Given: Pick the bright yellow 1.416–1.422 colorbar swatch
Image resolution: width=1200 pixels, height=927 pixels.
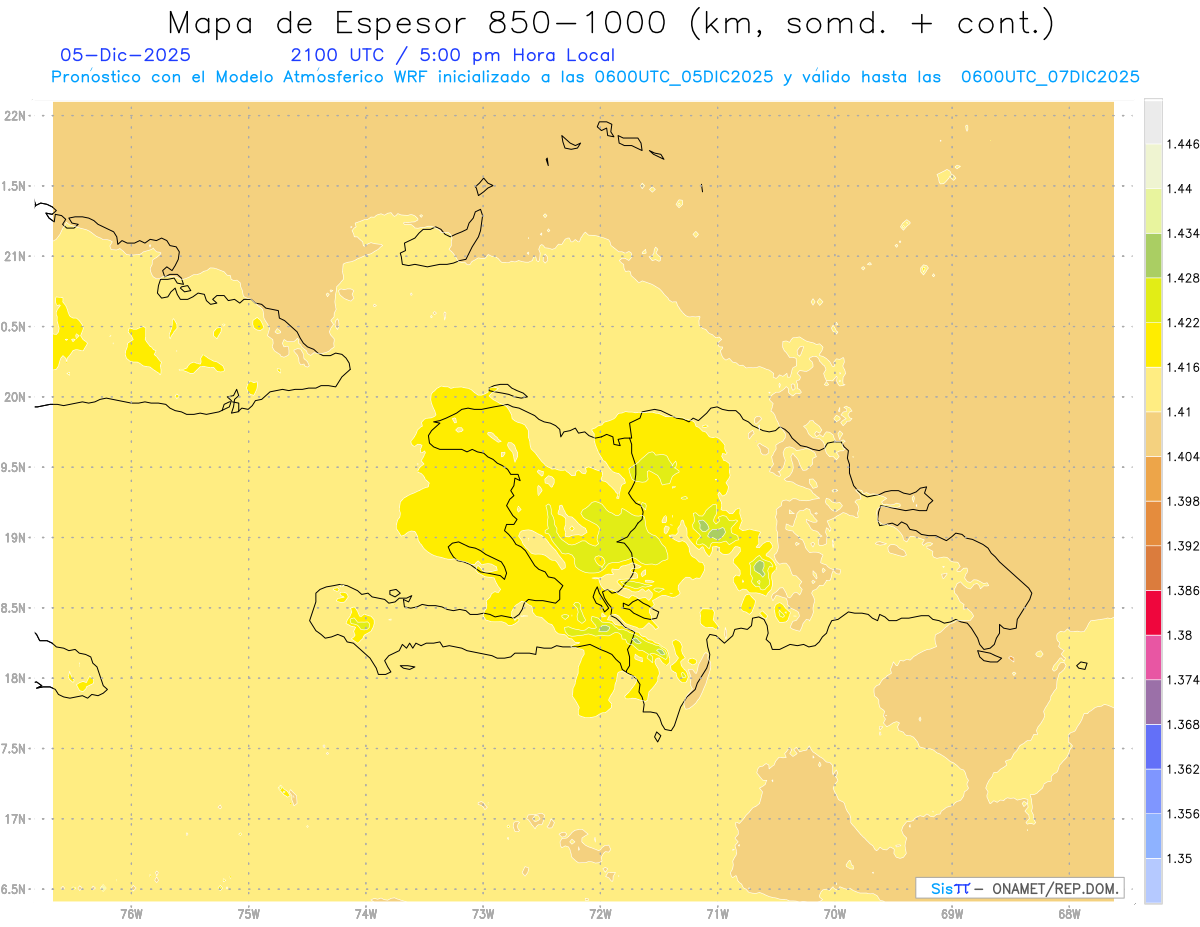Looking at the screenshot, I should coord(1153,344).
